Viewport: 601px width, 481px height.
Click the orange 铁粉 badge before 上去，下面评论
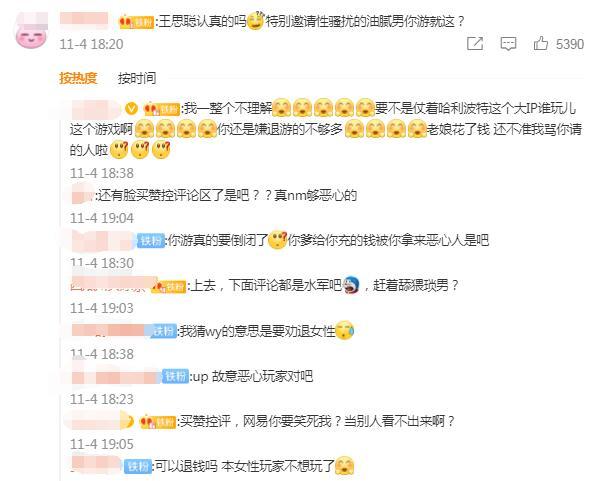coord(169,286)
